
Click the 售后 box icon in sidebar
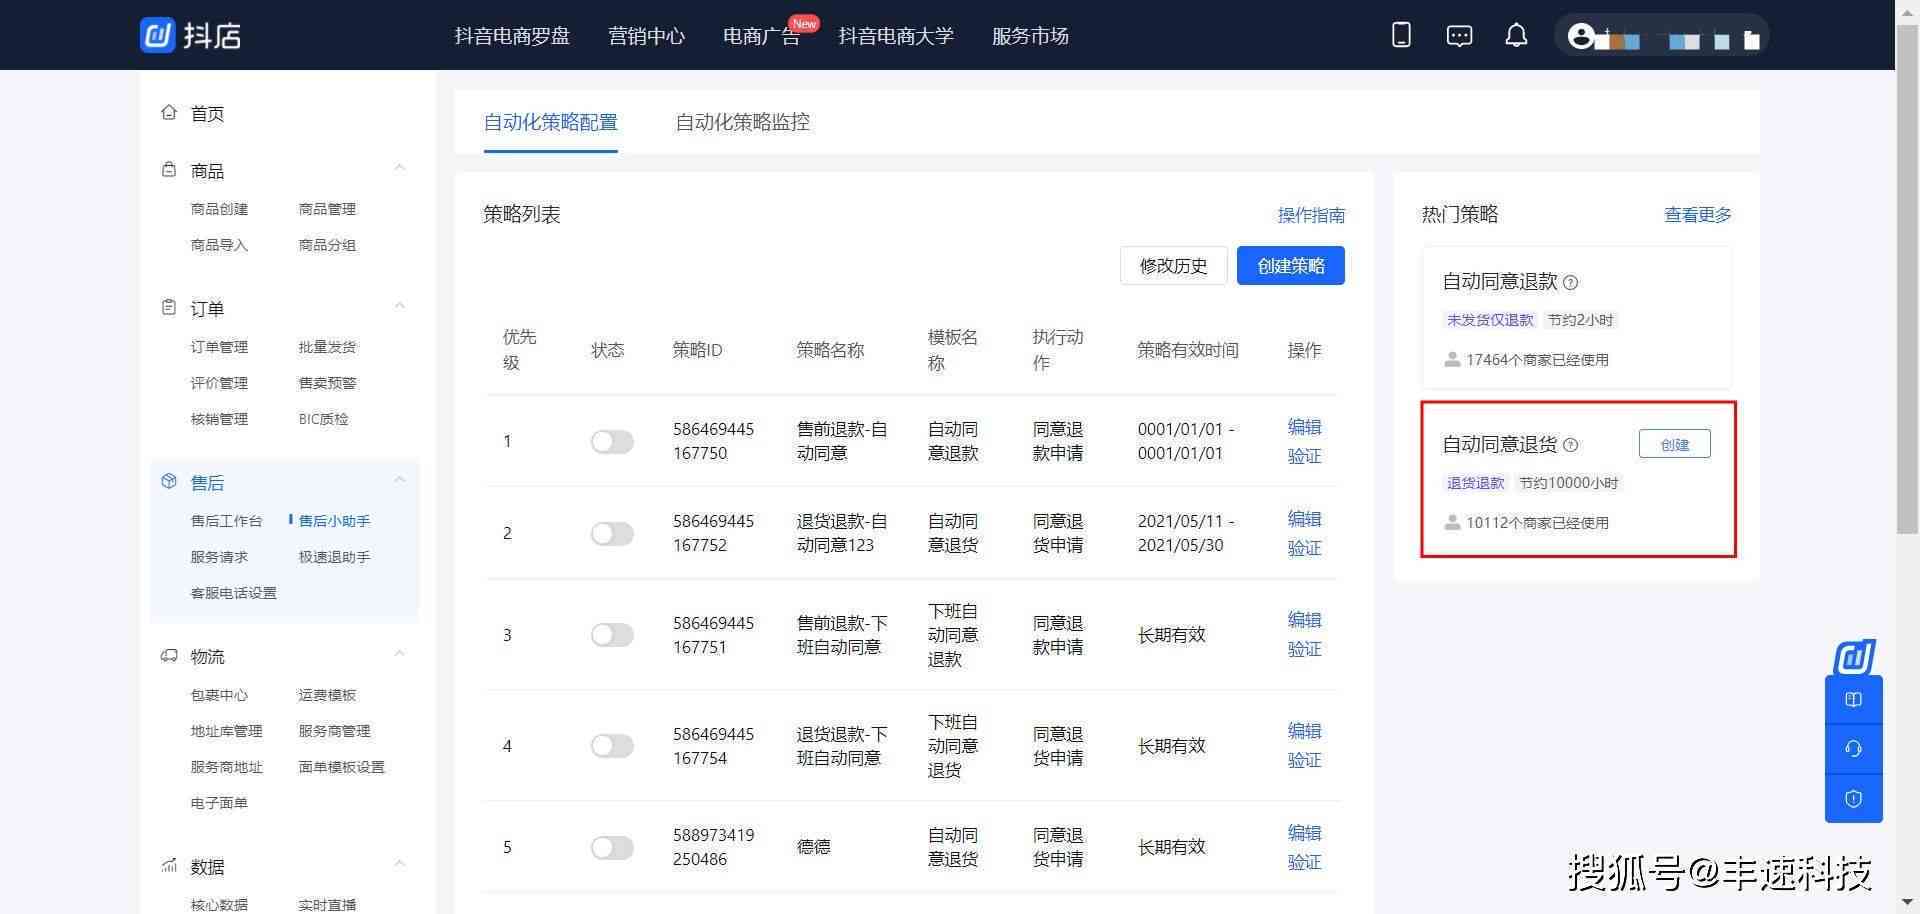[x=169, y=481]
